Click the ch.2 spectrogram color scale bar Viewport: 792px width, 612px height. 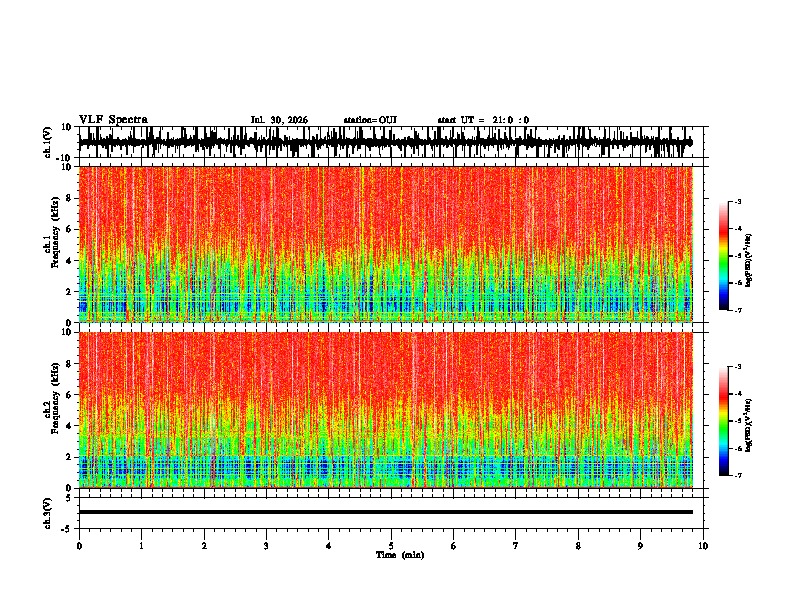tap(724, 421)
